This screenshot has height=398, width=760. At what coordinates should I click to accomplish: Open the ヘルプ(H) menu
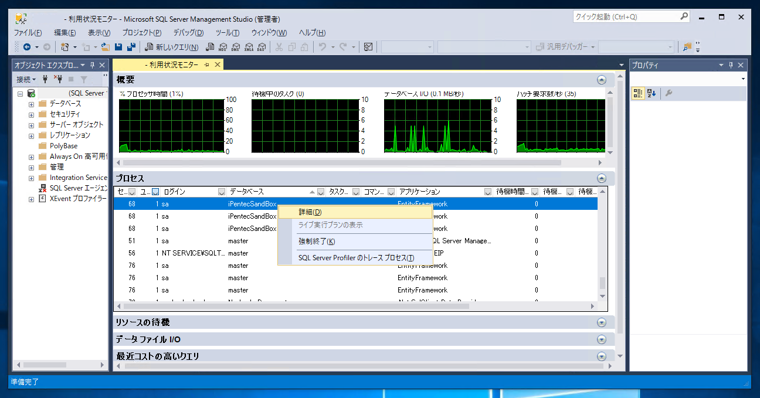point(312,32)
